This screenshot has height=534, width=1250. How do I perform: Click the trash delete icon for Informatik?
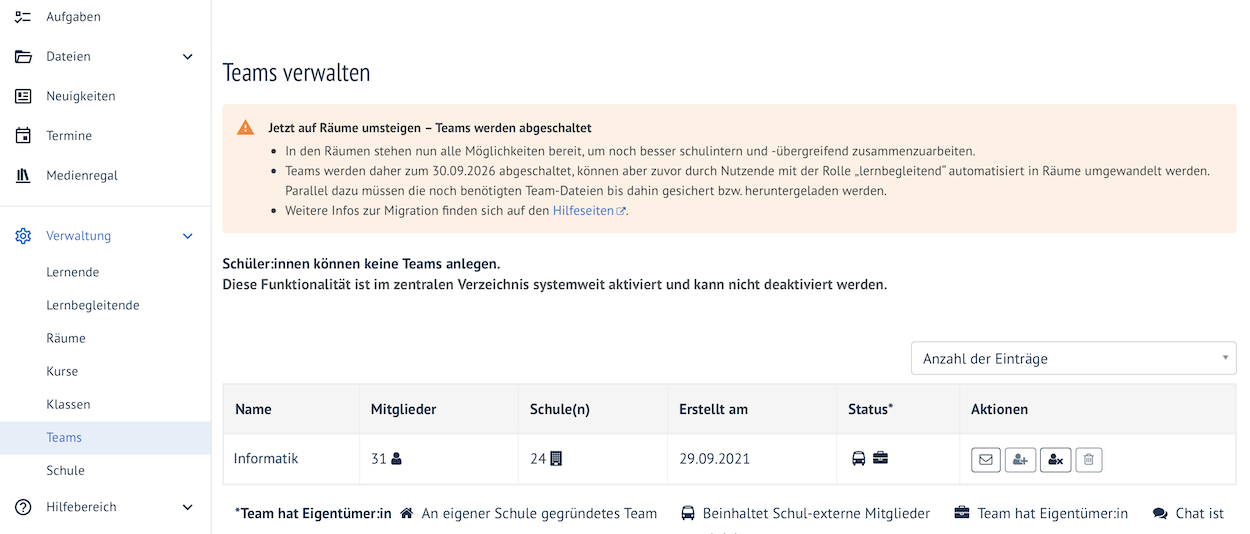point(1089,460)
